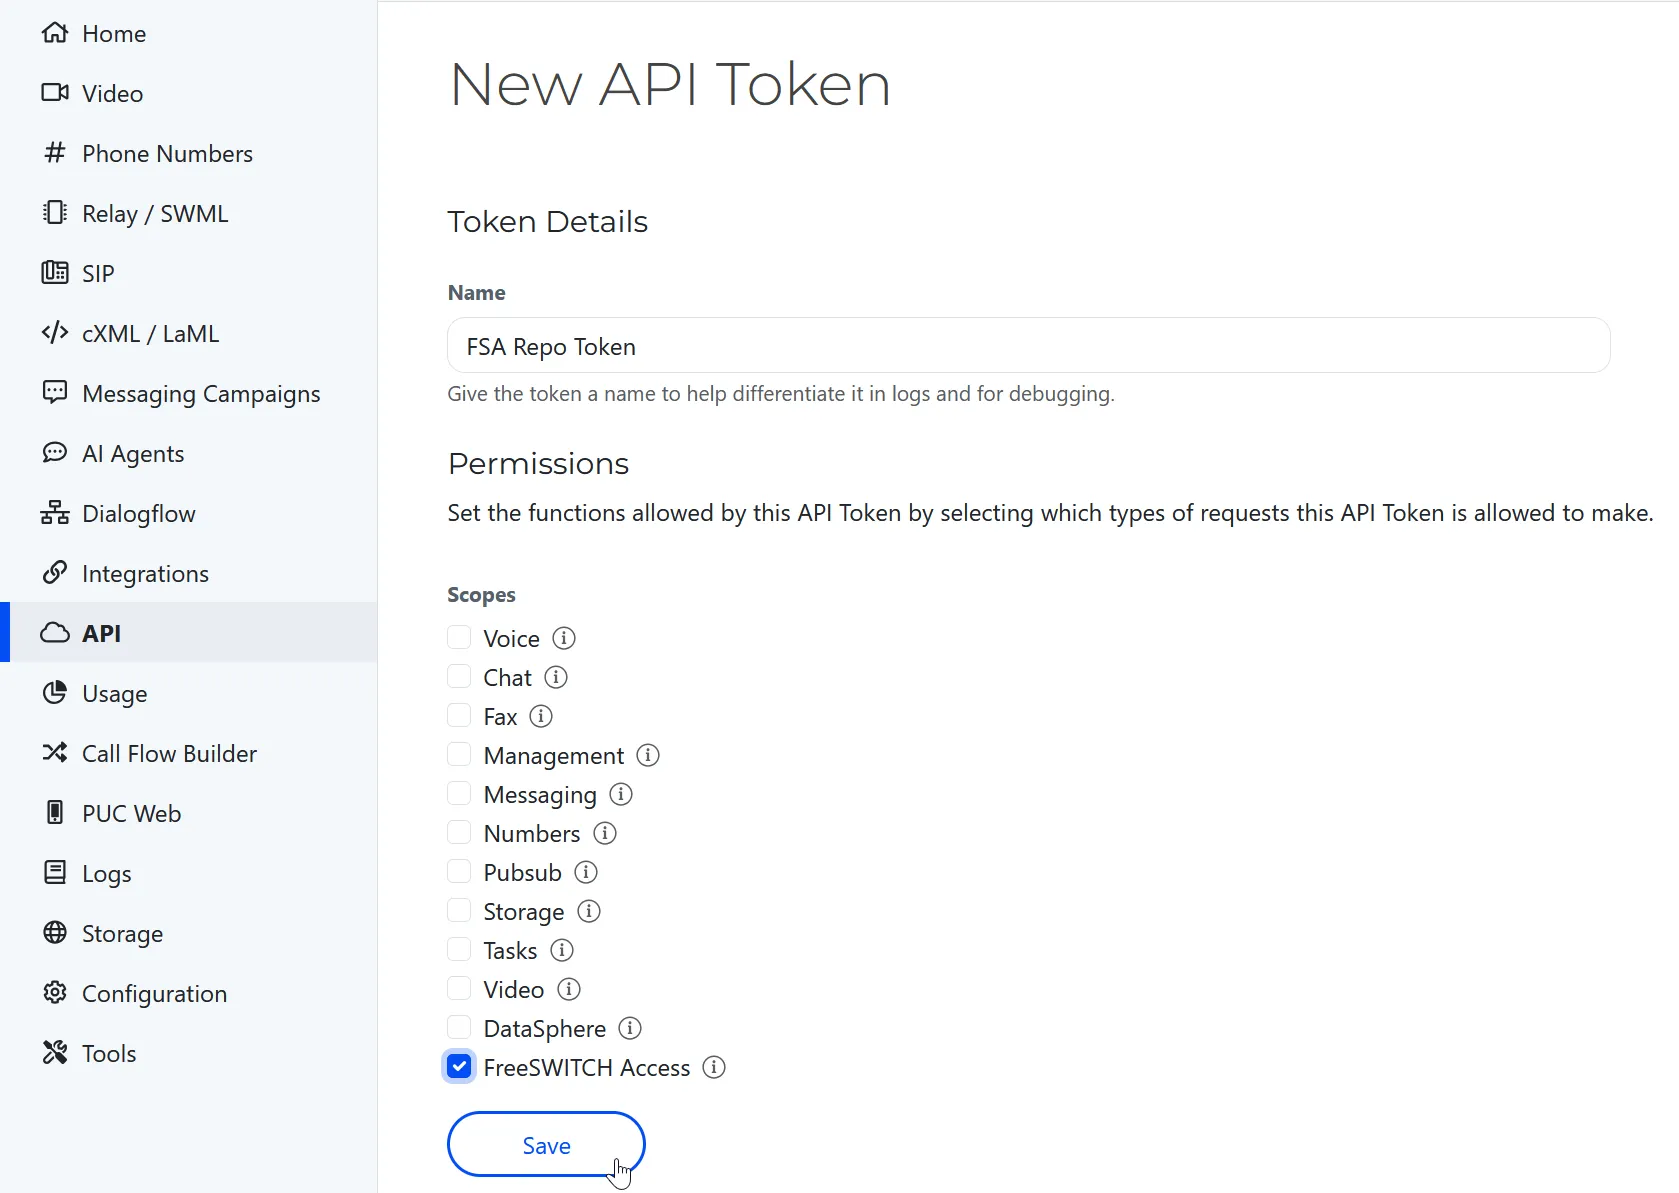Click the Usage pie chart icon
Viewport: 1679px width, 1193px height.
coord(55,692)
